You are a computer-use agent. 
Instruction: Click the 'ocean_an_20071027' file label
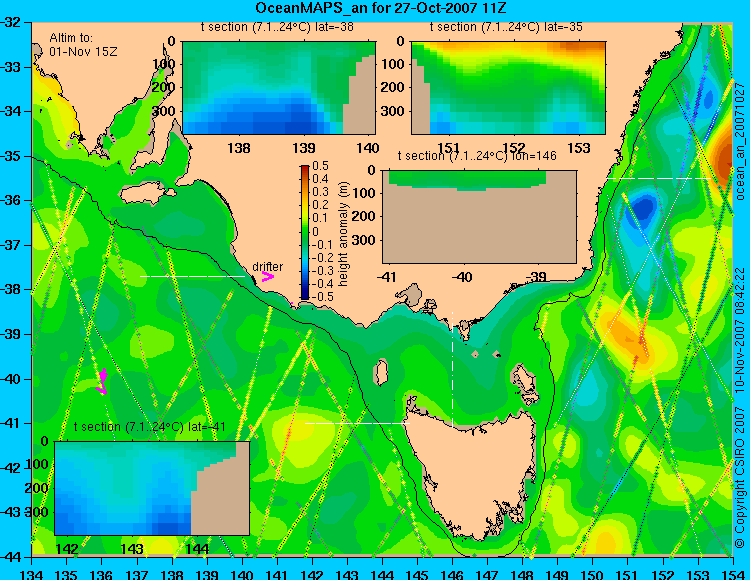tap(739, 142)
